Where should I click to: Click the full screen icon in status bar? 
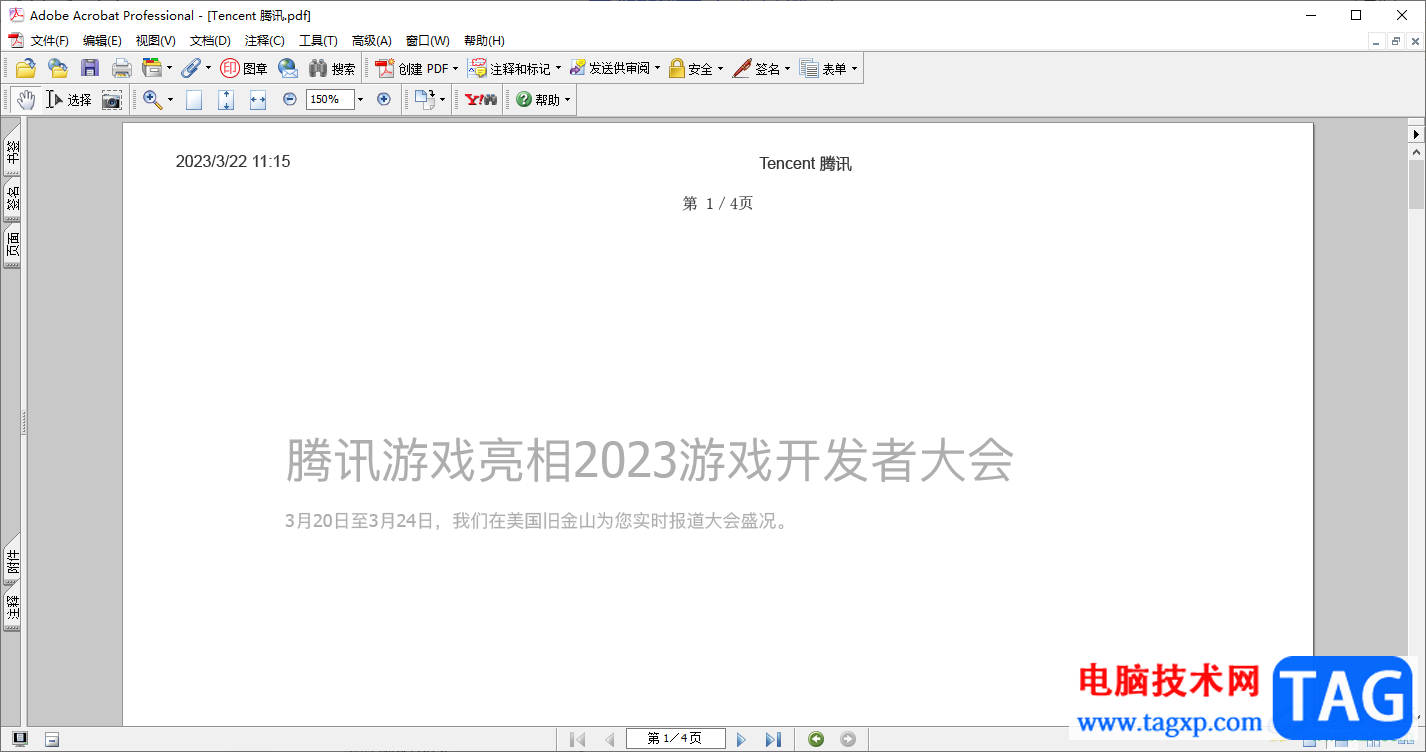point(20,739)
